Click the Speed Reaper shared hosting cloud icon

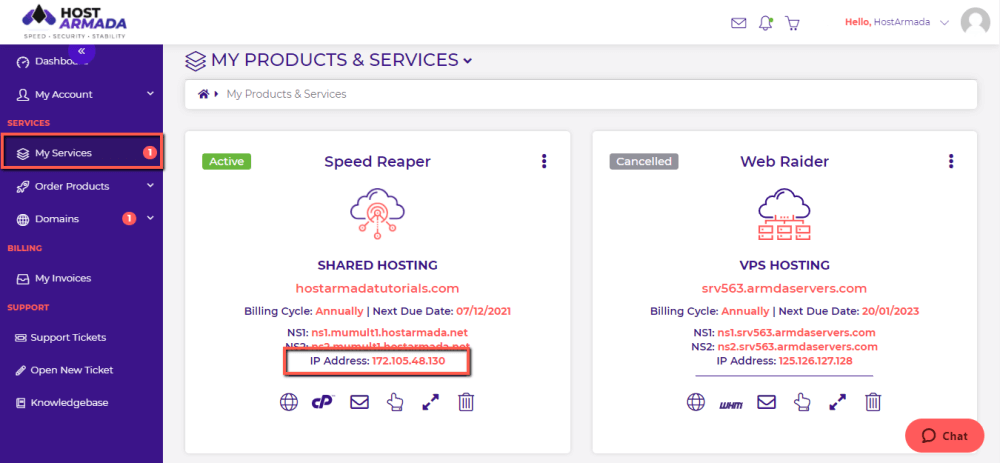(378, 214)
